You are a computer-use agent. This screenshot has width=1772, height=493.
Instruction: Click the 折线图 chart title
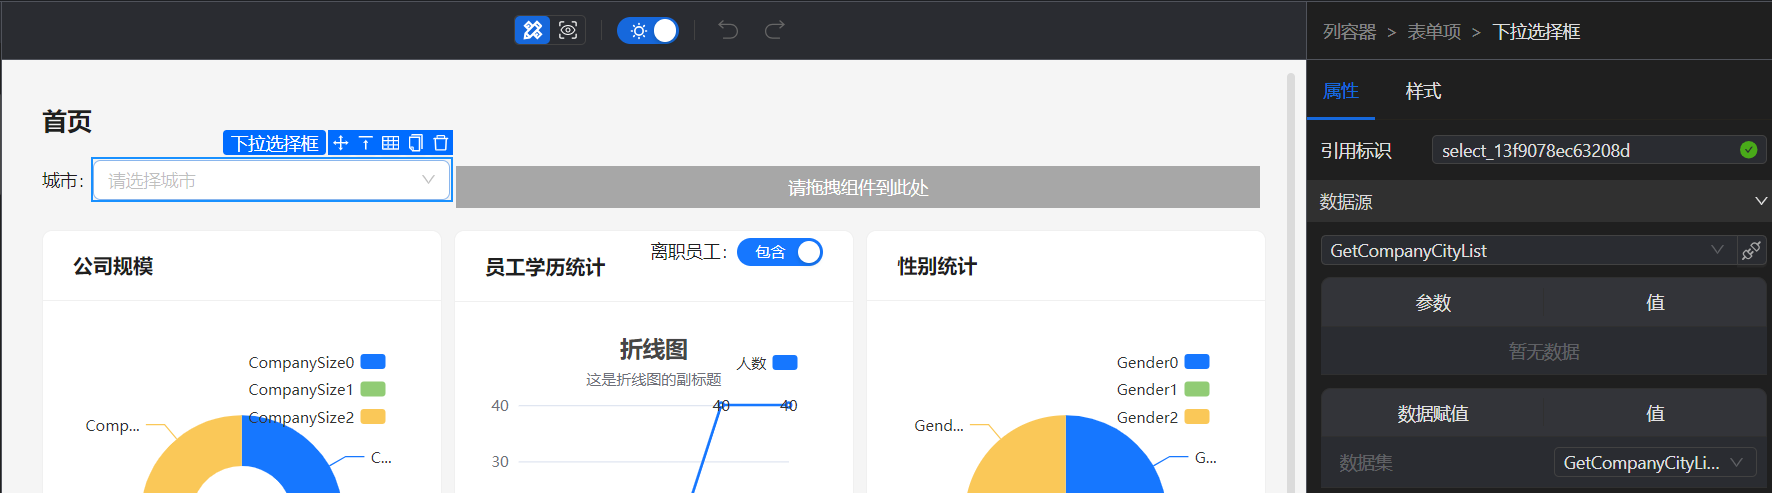coord(653,349)
